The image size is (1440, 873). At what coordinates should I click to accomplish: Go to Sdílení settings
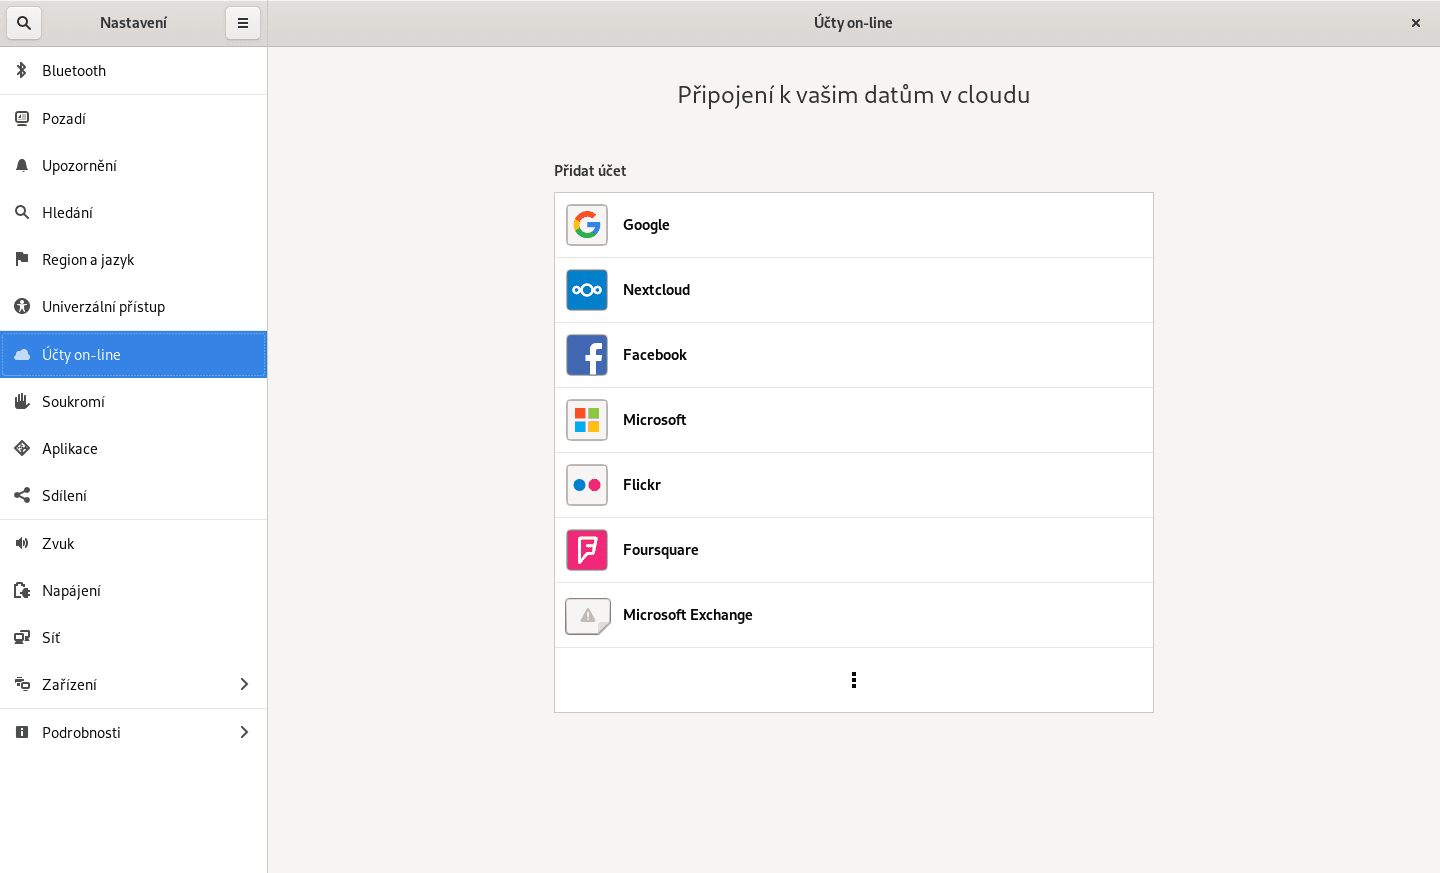click(x=134, y=495)
